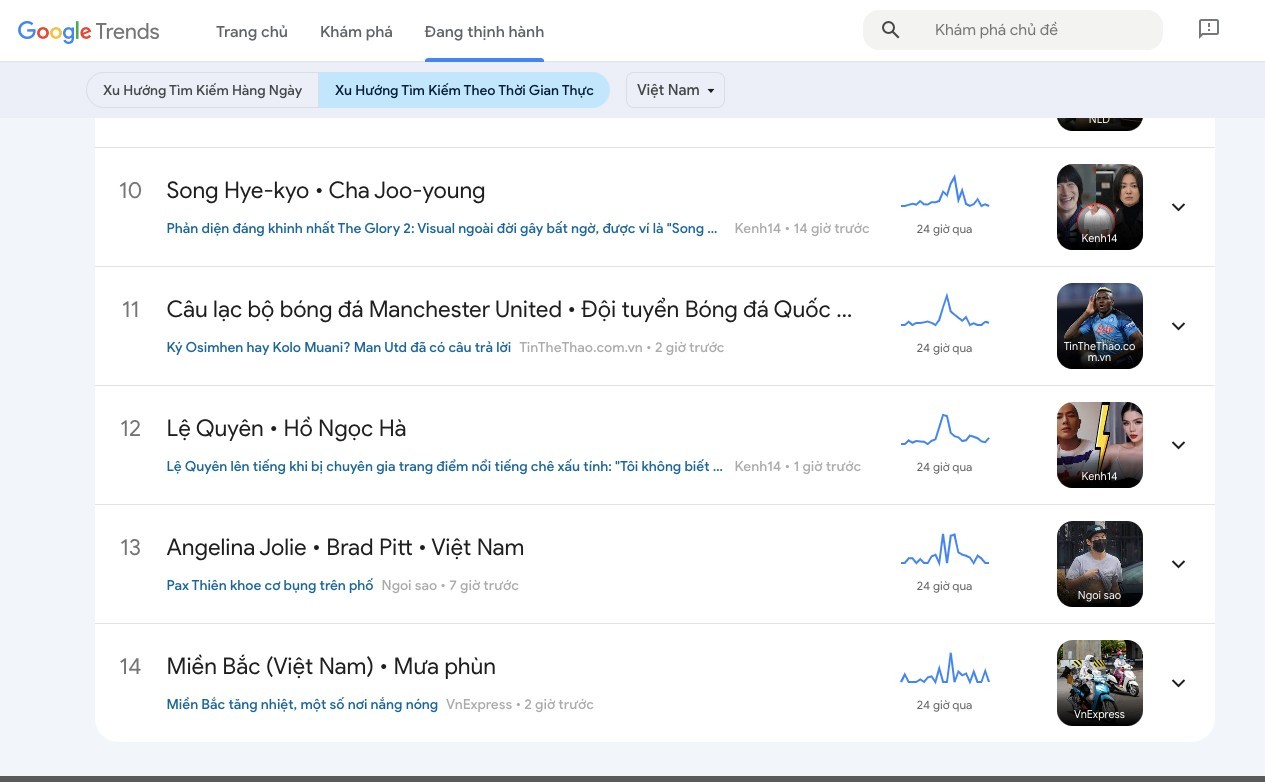Open the Việt Nam country dropdown
The width and height of the screenshot is (1265, 782).
[x=675, y=90]
